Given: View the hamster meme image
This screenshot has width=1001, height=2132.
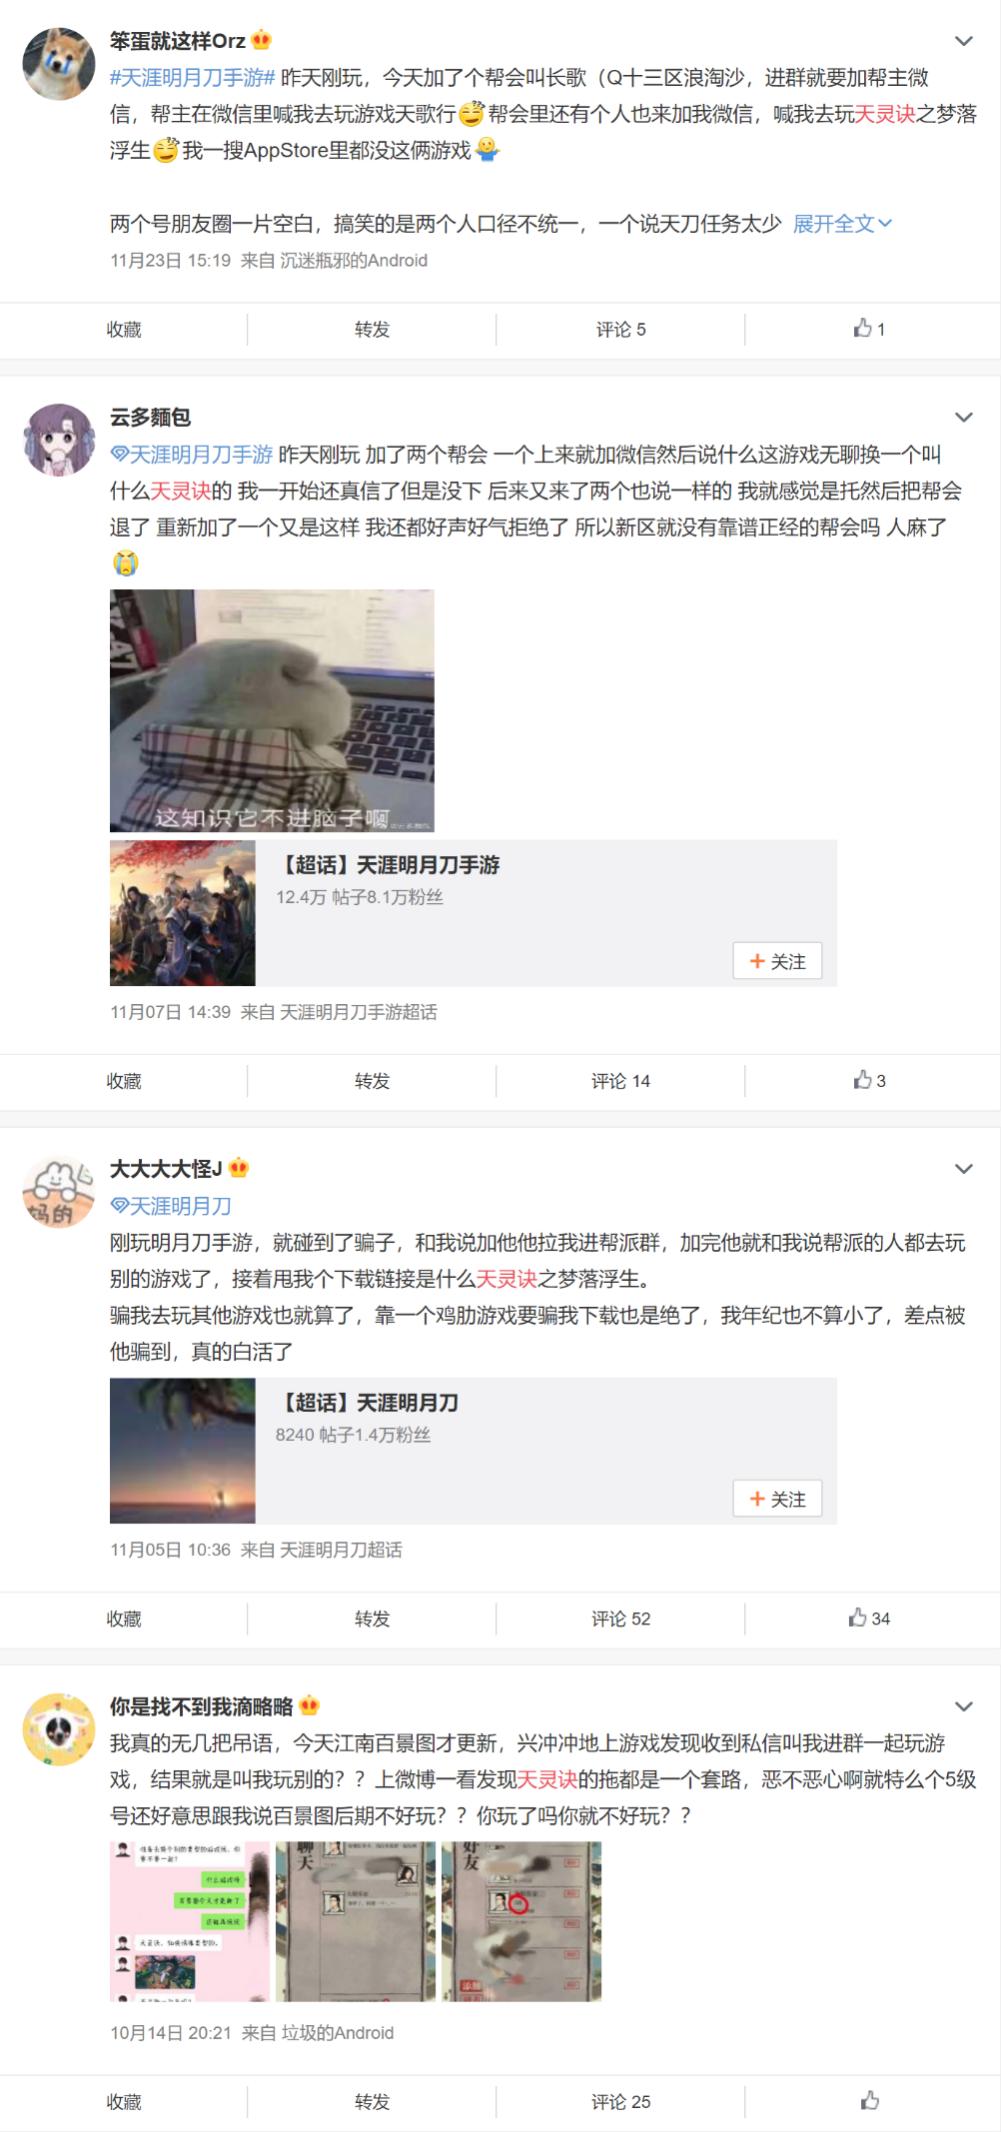Looking at the screenshot, I should pyautogui.click(x=272, y=710).
